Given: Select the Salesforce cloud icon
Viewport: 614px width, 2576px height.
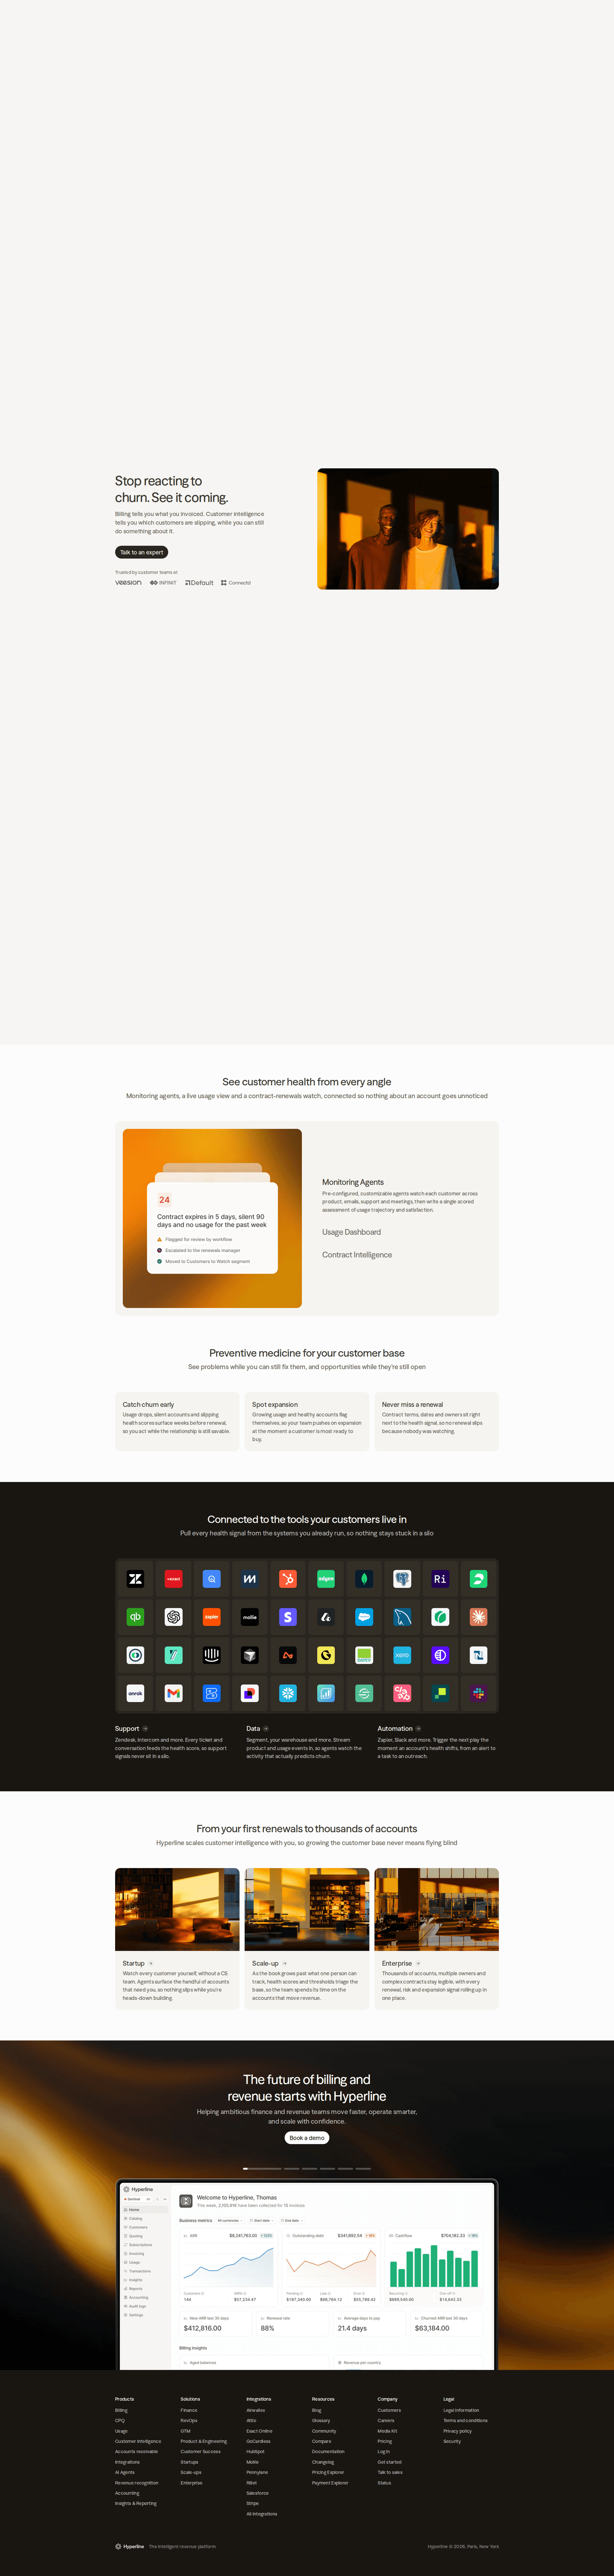Looking at the screenshot, I should [364, 1617].
